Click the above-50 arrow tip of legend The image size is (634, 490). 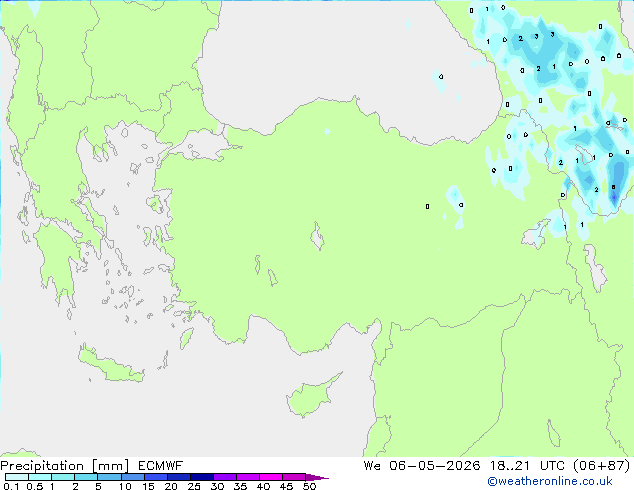coord(317,477)
